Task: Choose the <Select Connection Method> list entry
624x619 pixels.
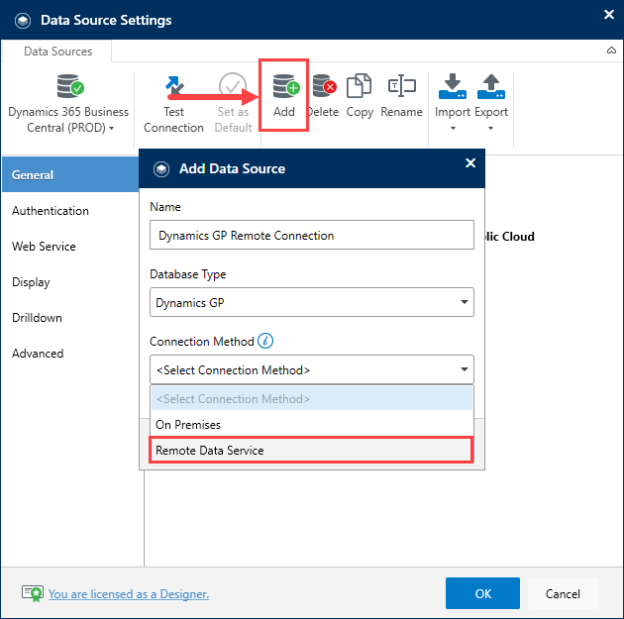Action: [x=312, y=398]
